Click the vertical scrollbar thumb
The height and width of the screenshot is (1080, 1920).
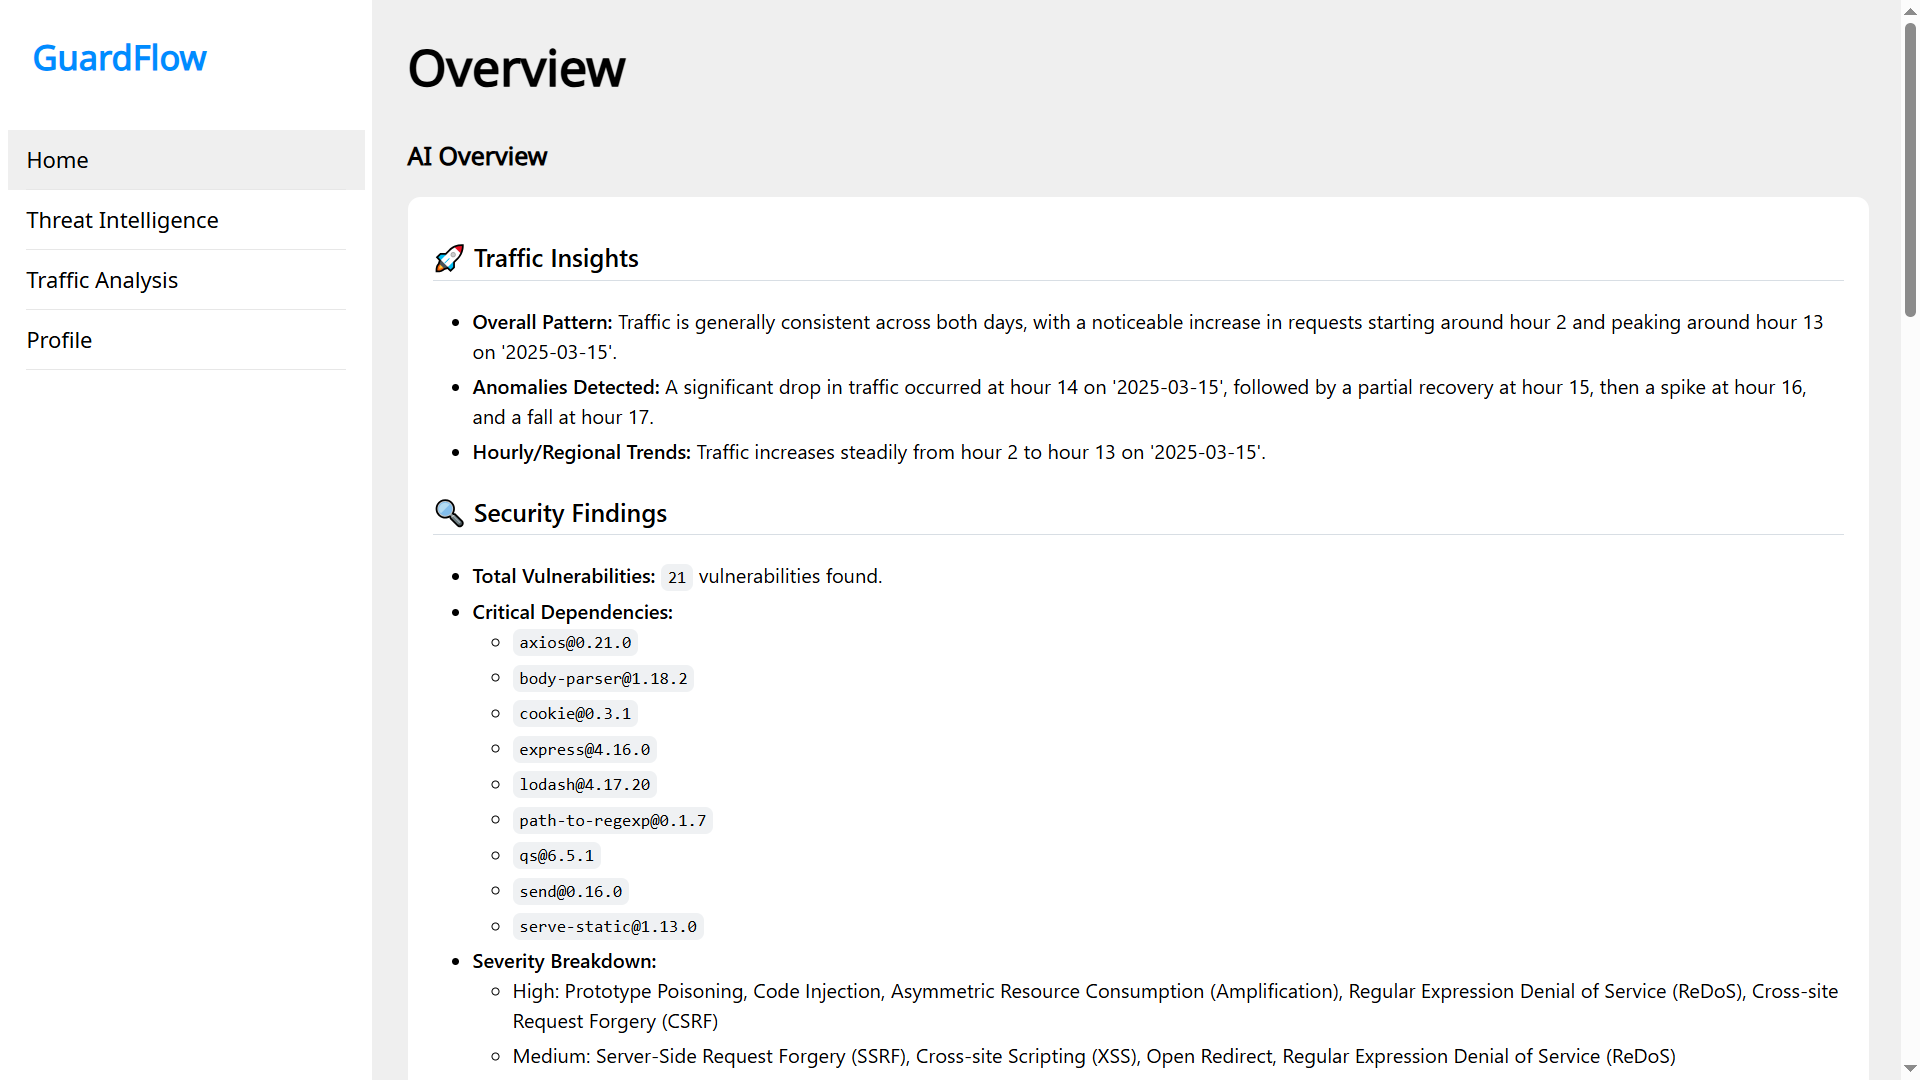(1910, 170)
